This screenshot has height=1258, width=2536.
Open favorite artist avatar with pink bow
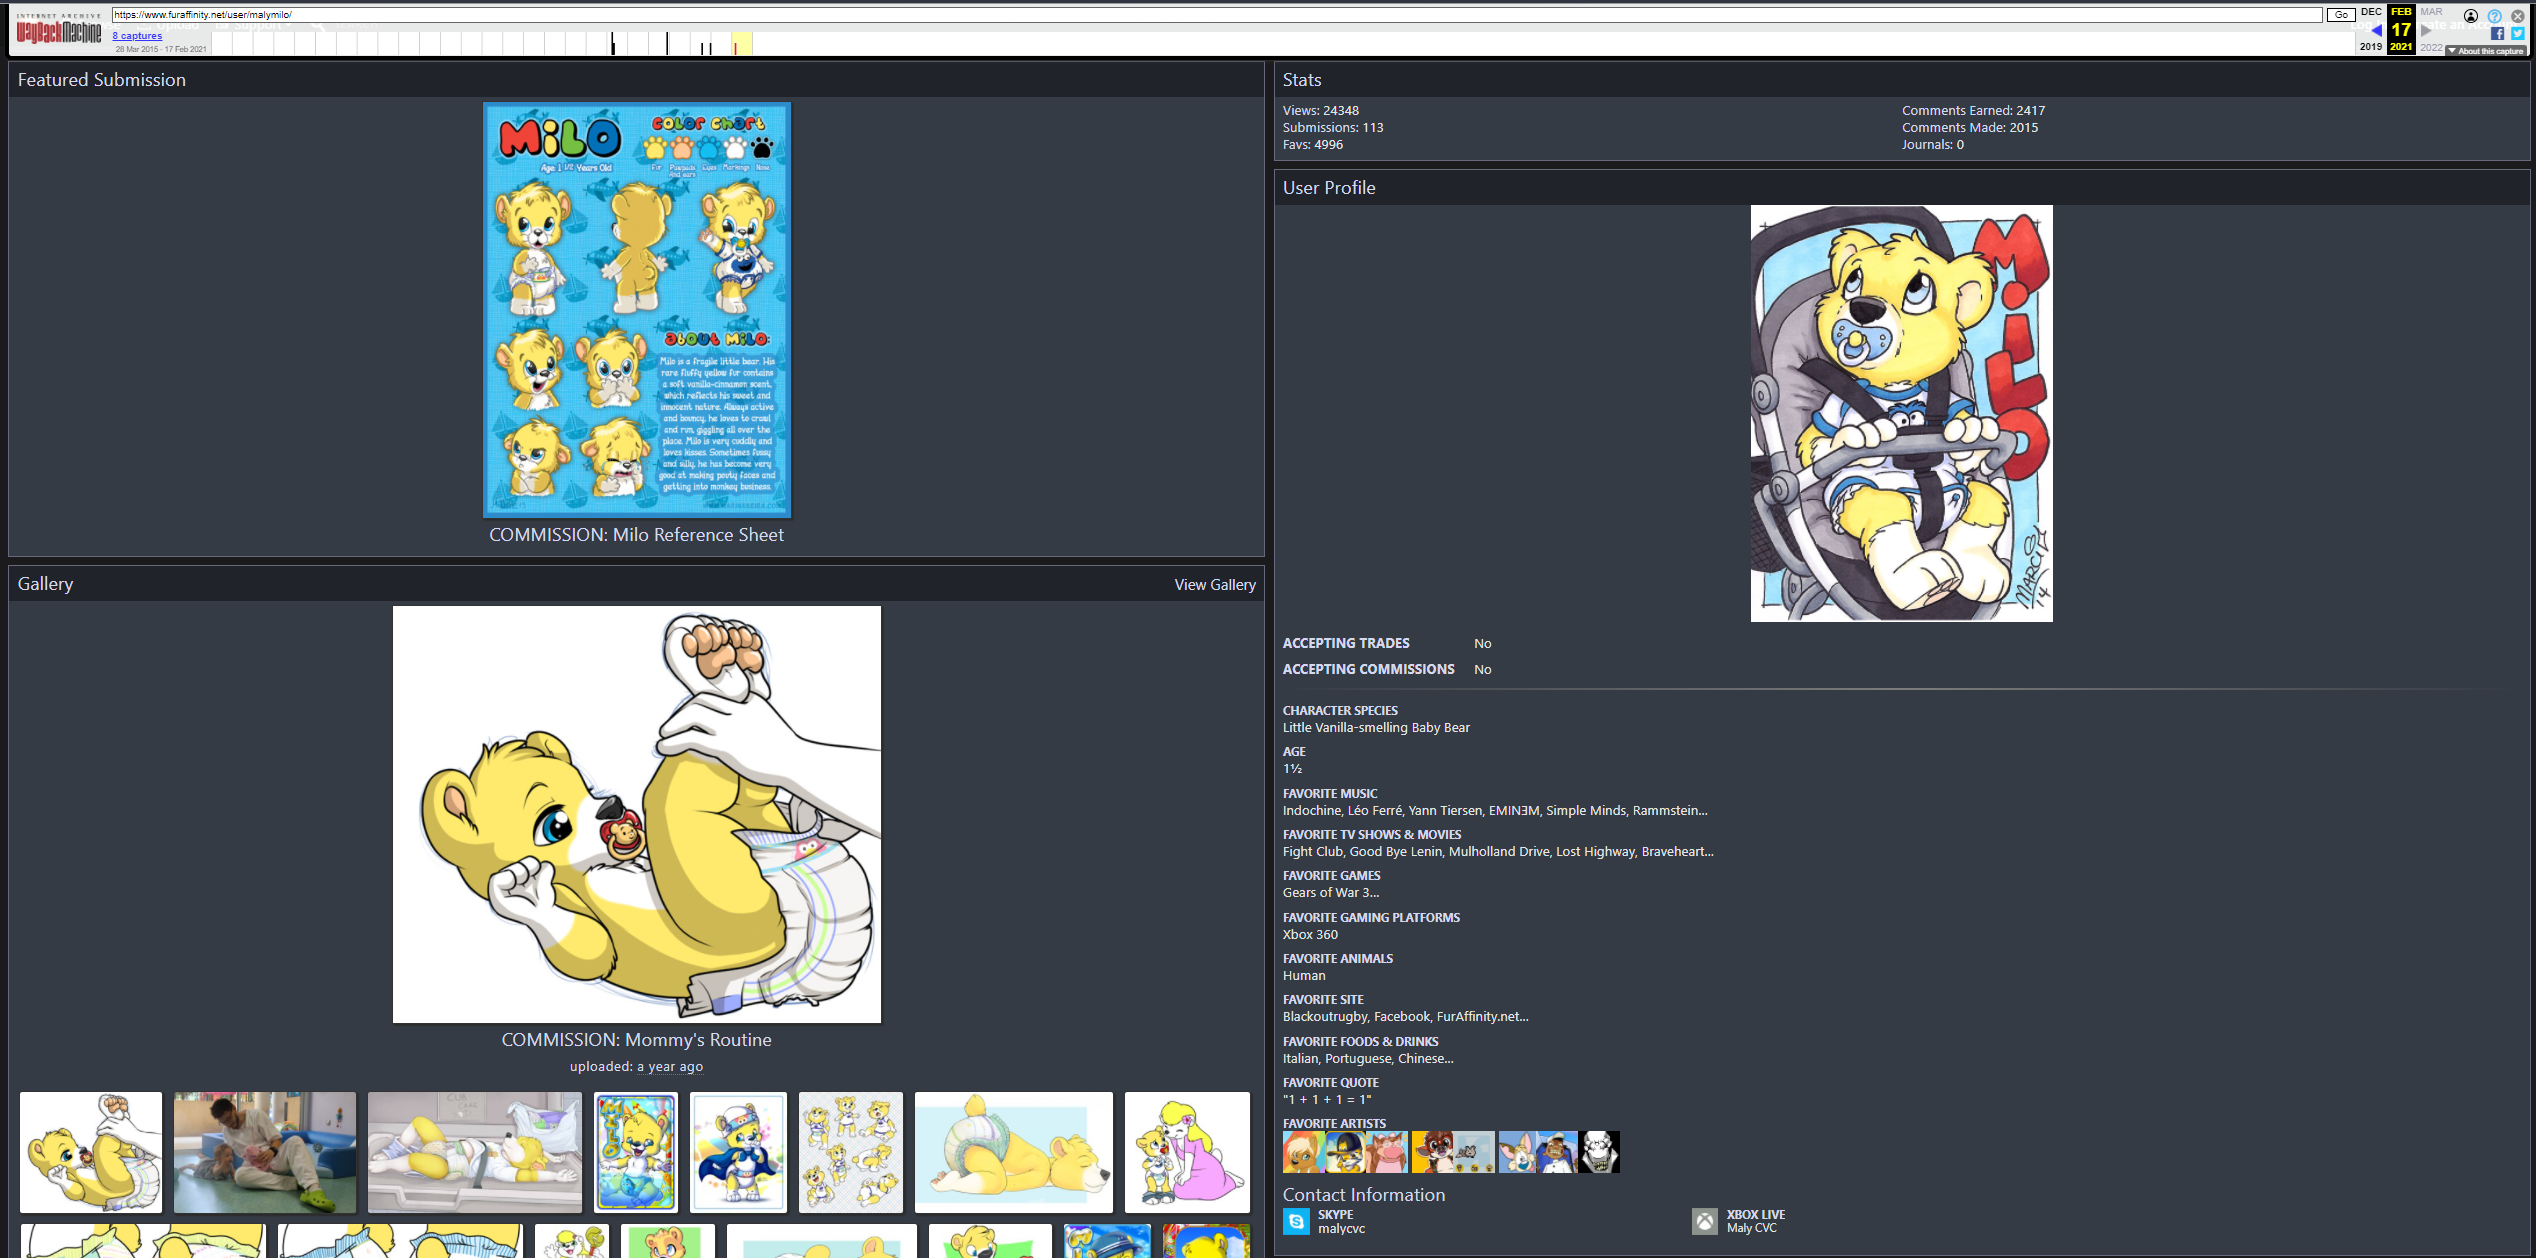pyautogui.click(x=1387, y=1152)
